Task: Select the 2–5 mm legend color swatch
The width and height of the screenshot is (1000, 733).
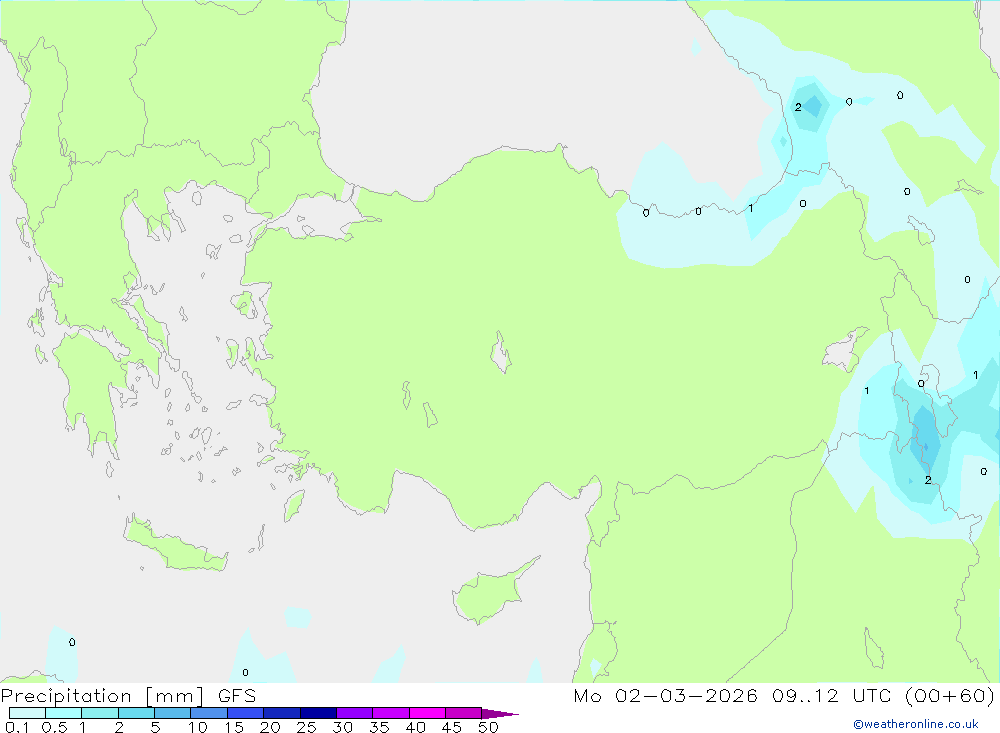Action: click(136, 713)
